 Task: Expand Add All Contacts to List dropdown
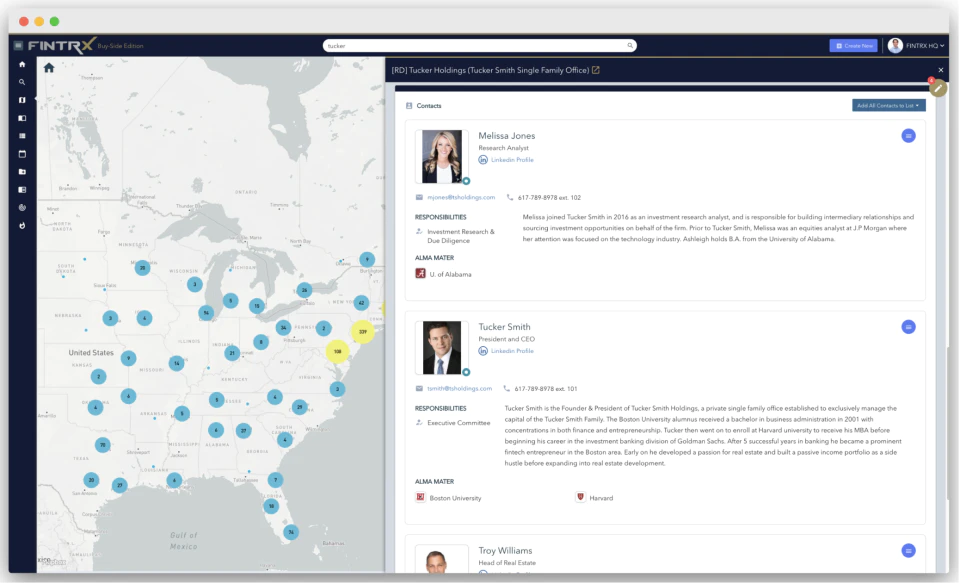[888, 106]
